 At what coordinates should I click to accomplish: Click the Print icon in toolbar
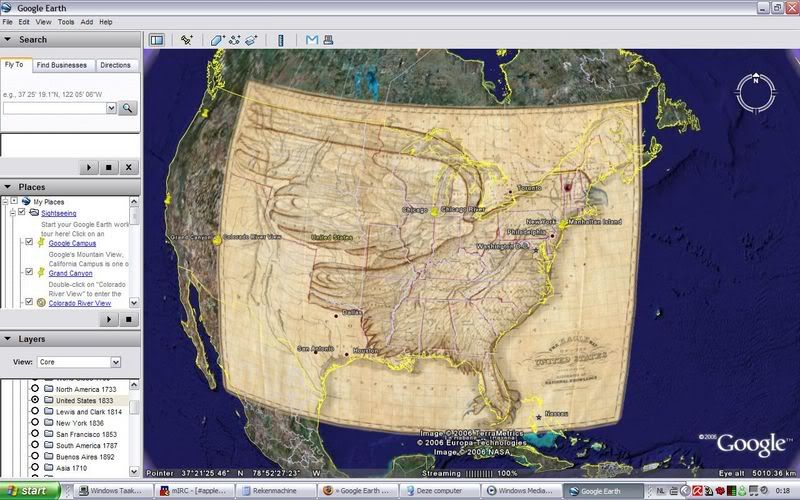pos(328,39)
